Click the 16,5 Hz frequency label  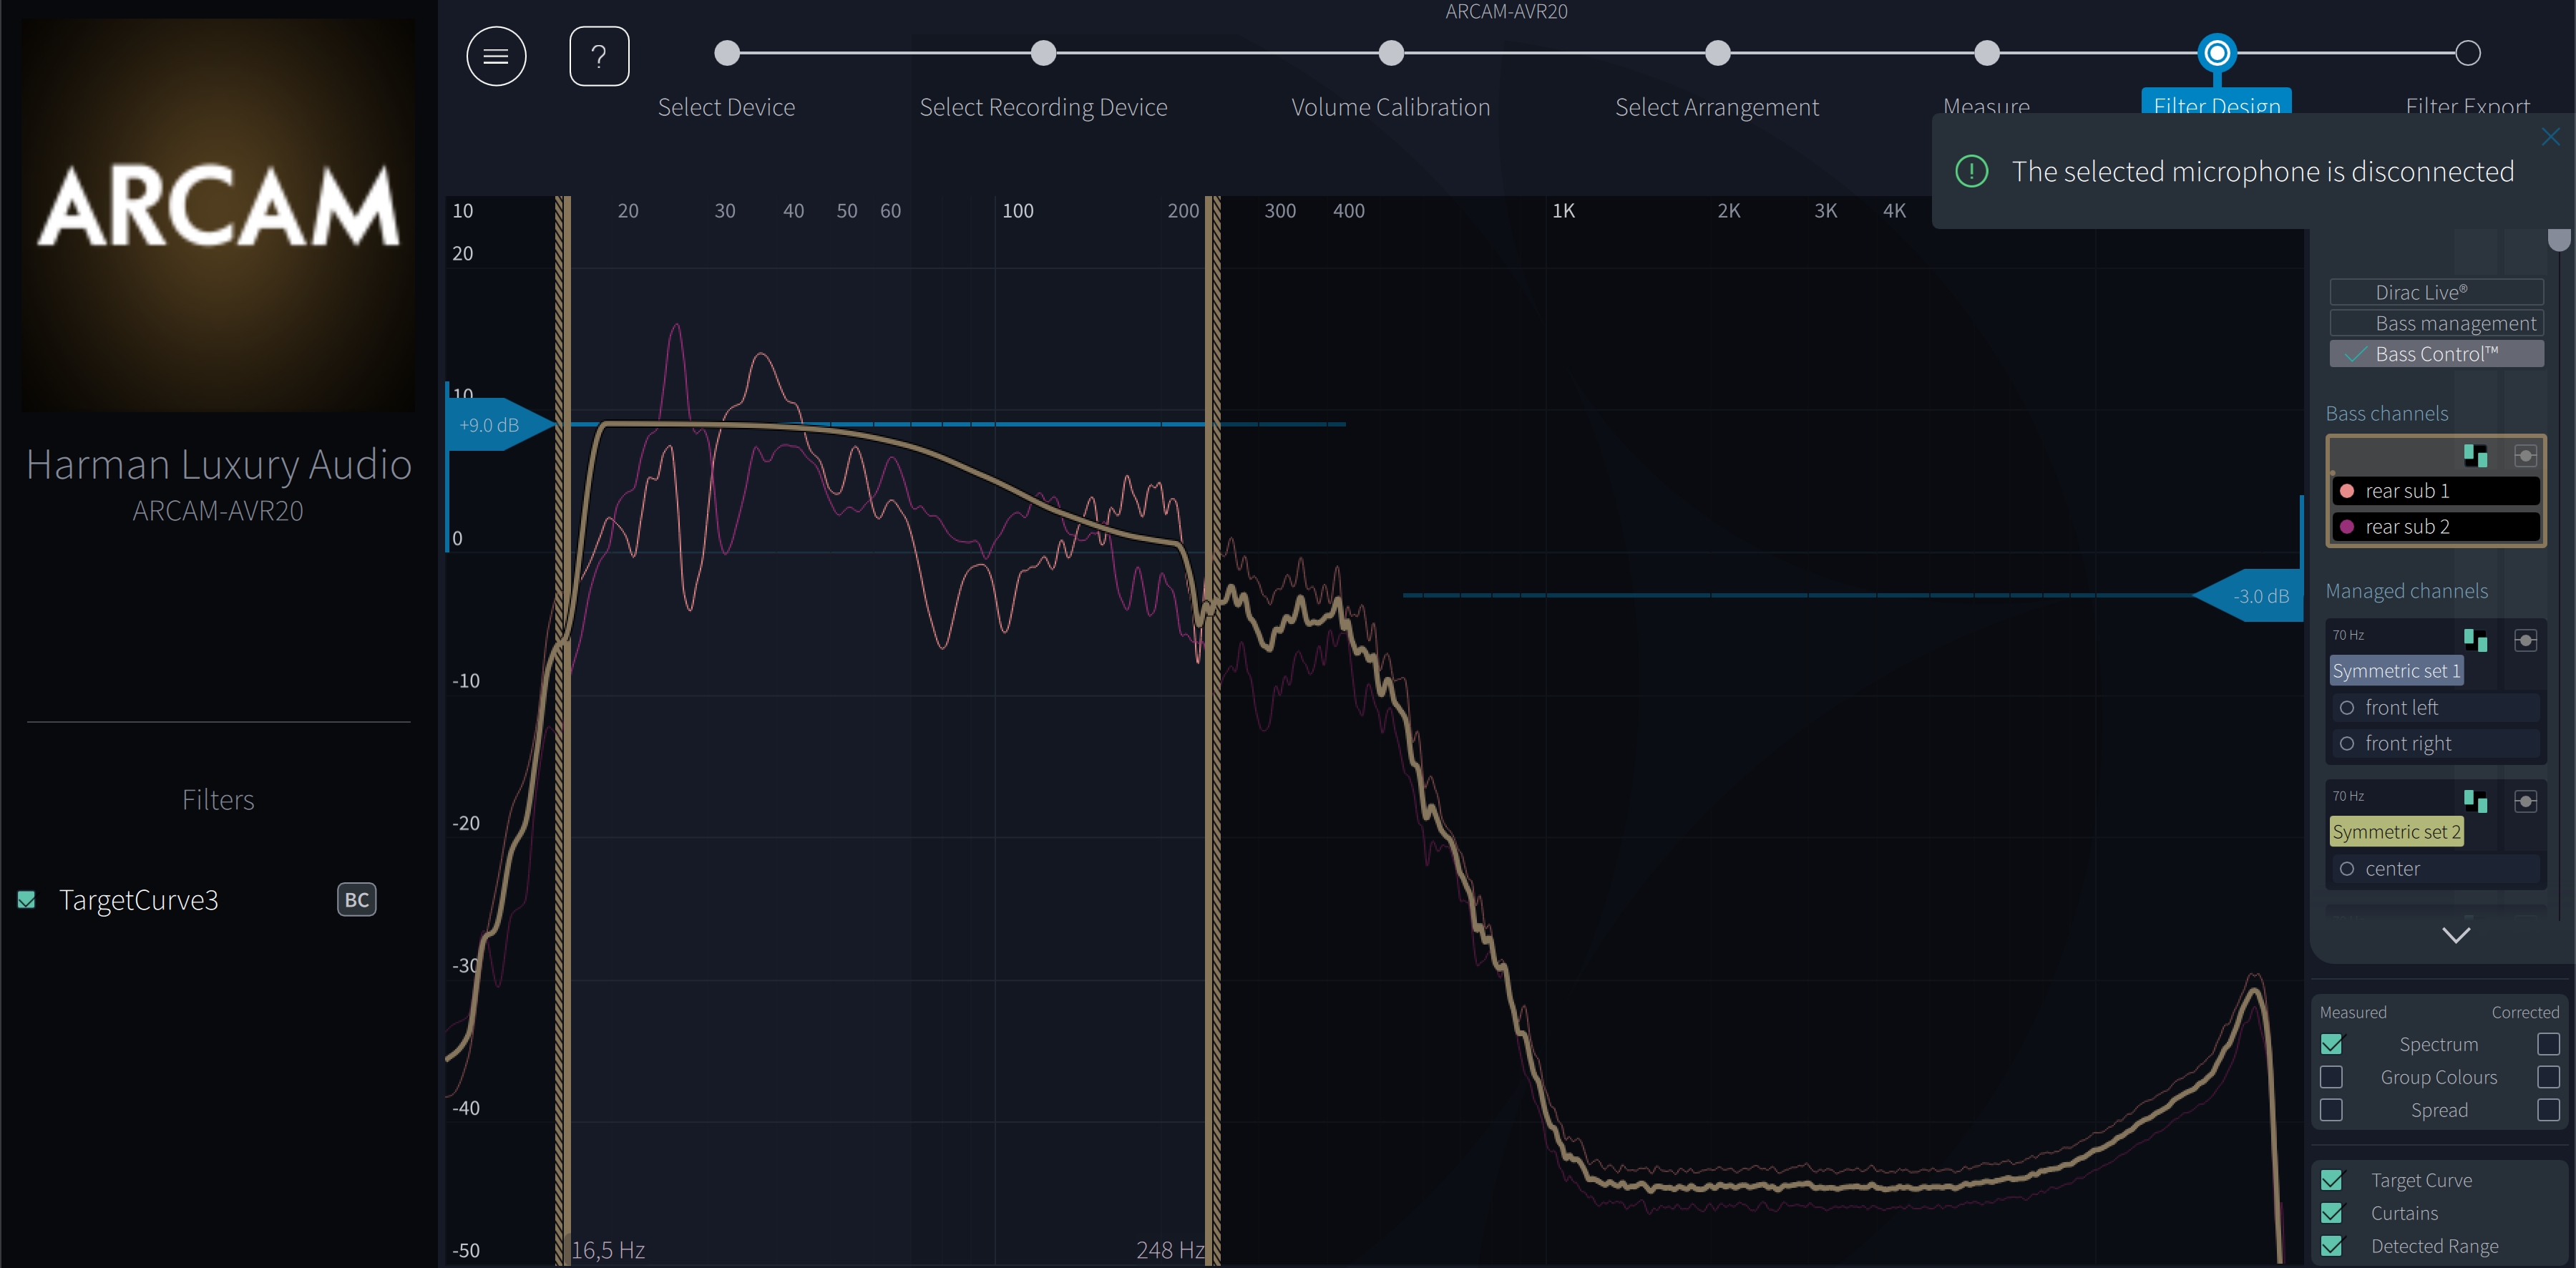(608, 1250)
